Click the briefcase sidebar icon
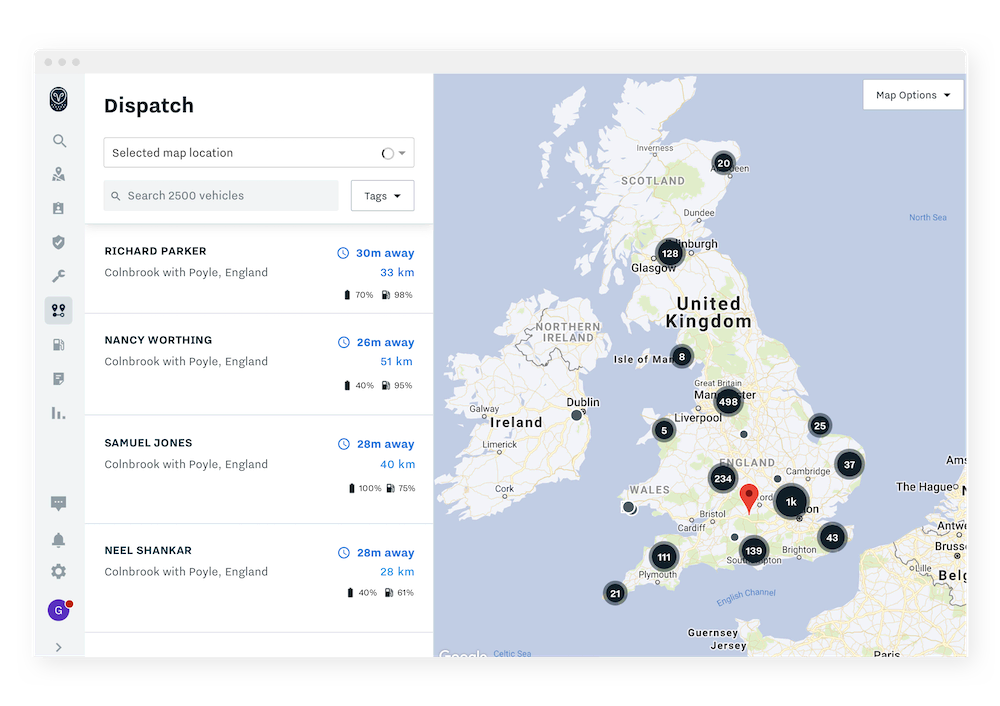1000x706 pixels. tap(59, 208)
